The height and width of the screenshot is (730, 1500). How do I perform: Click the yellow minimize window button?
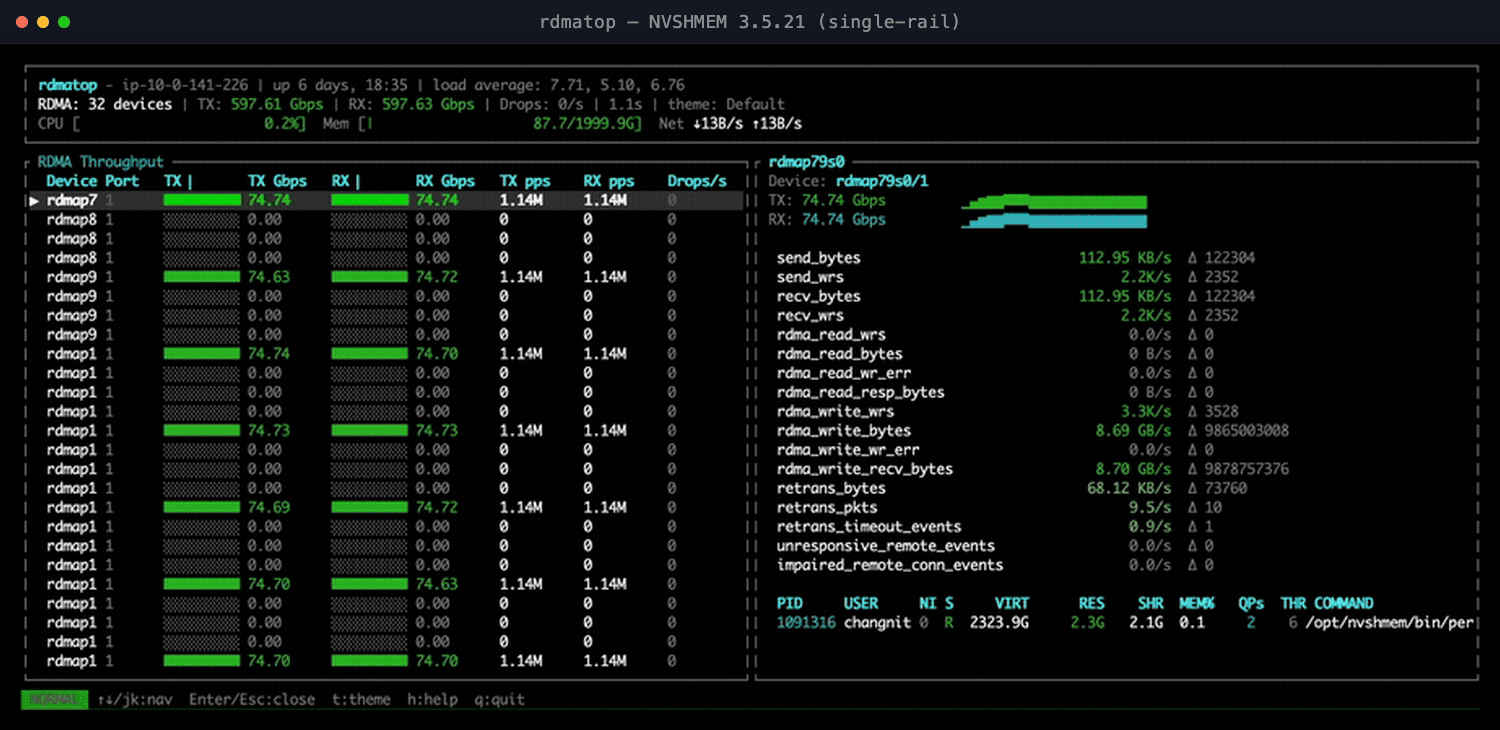pyautogui.click(x=43, y=21)
